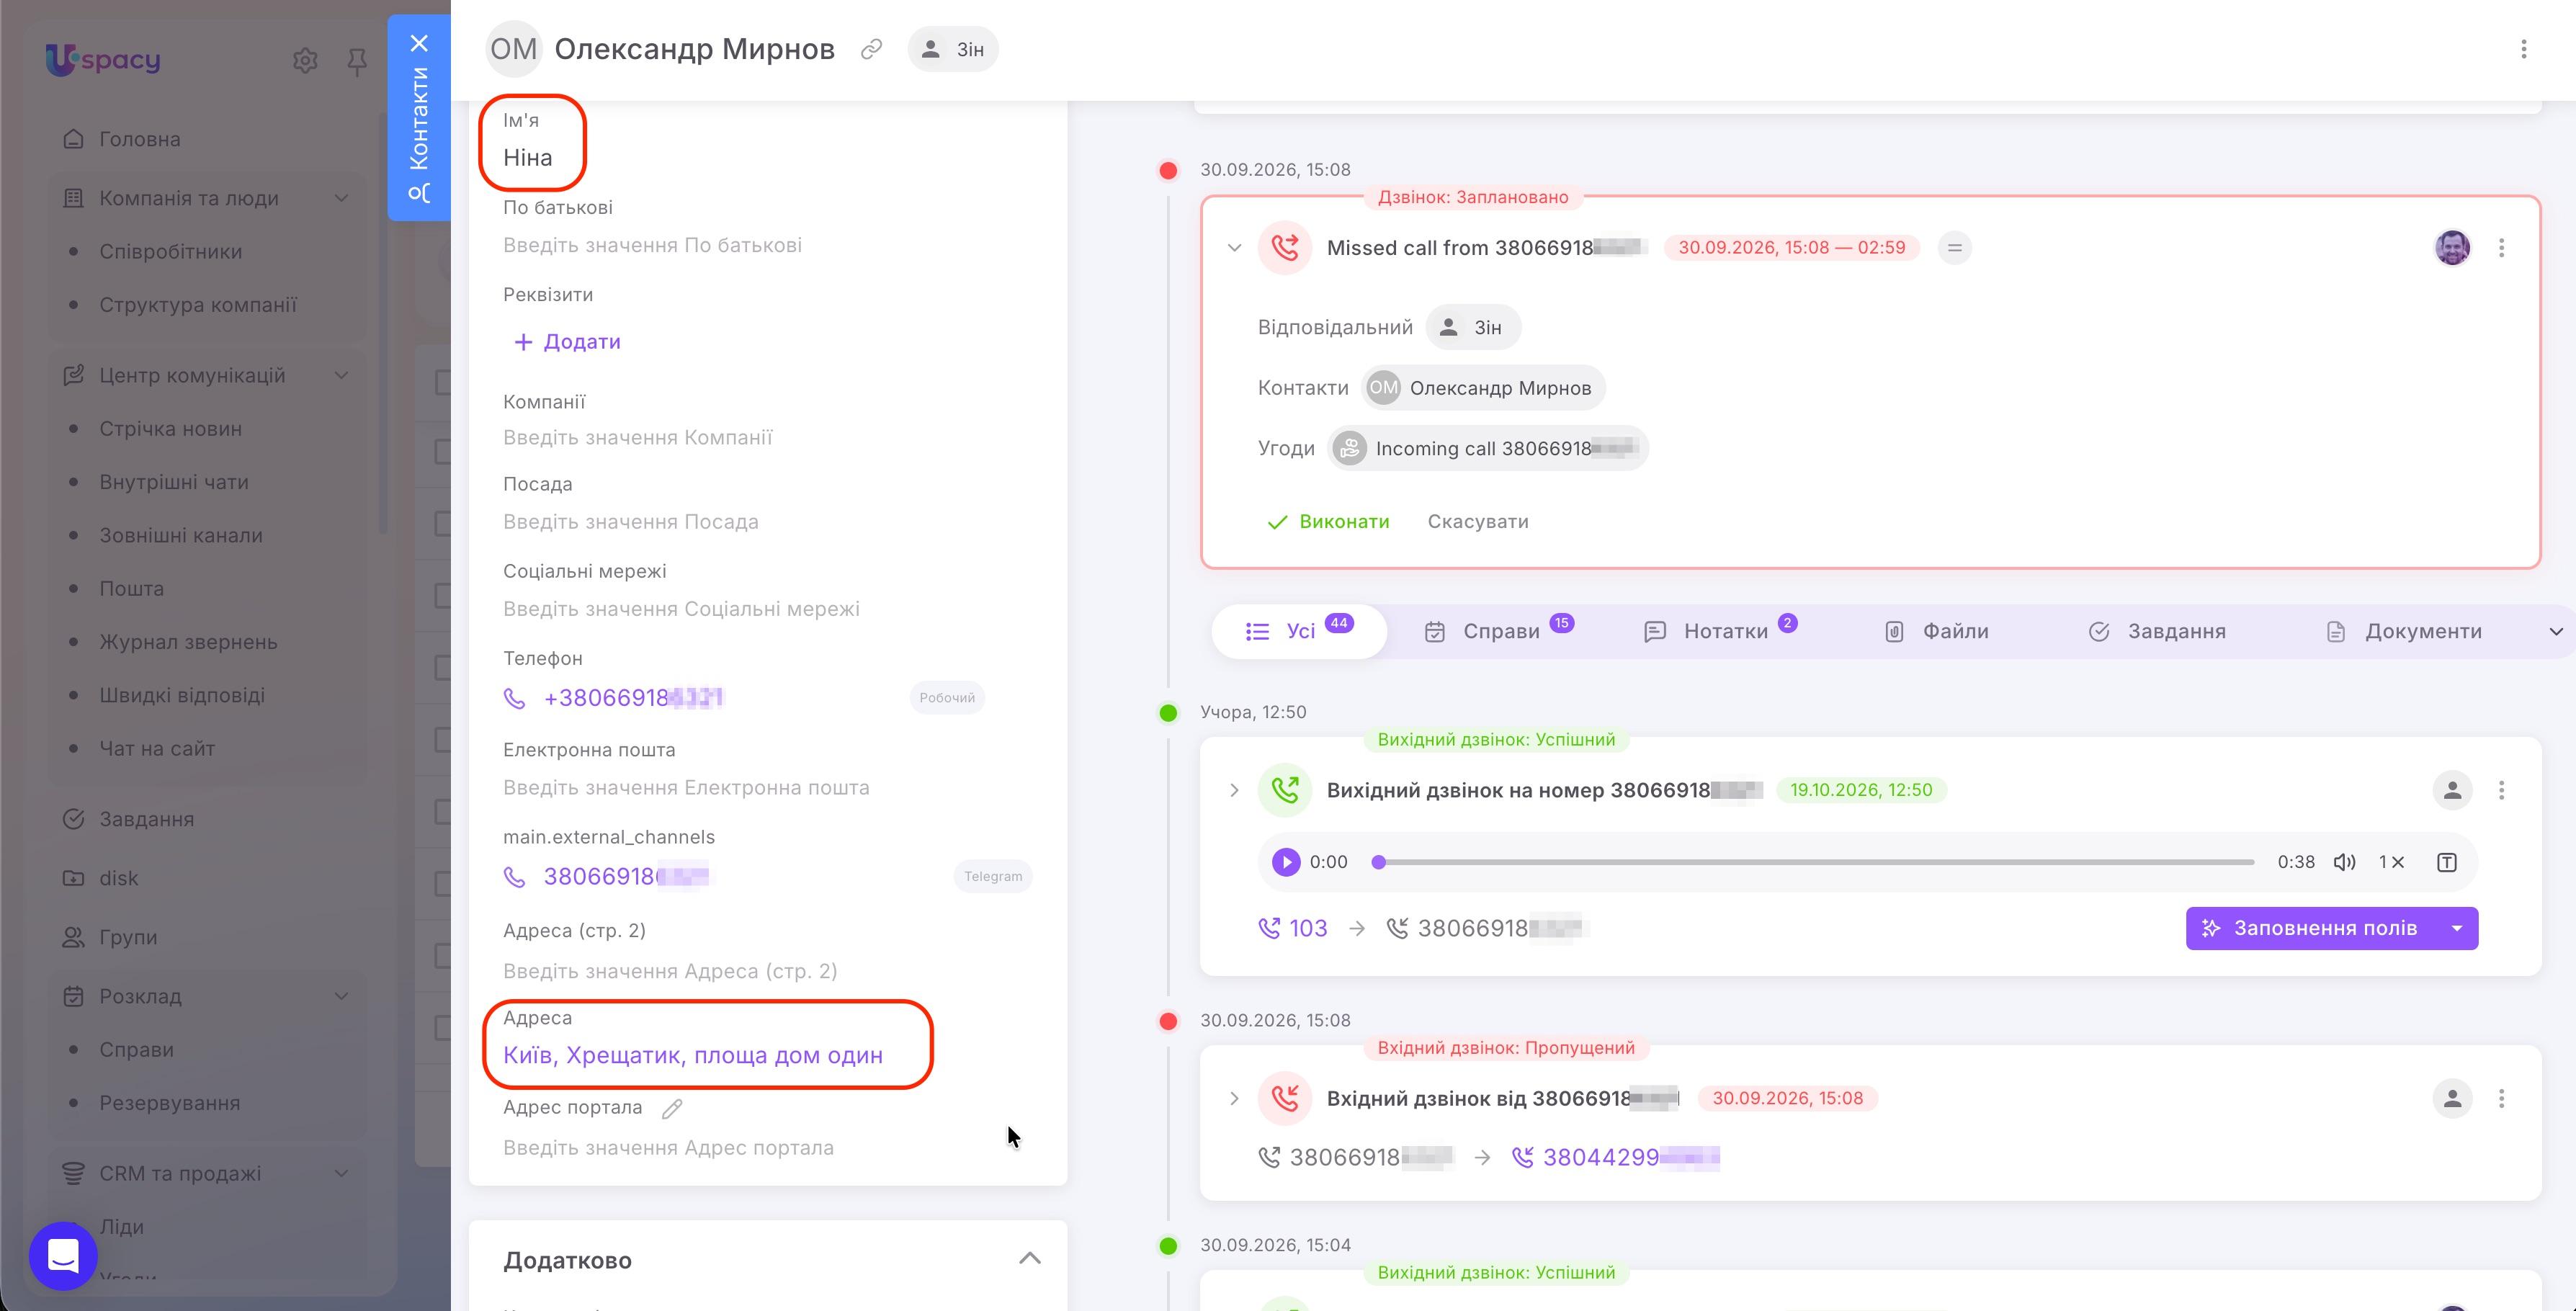2576x1311 pixels.
Task: Collapse the Додатково section
Action: pyautogui.click(x=1030, y=1258)
